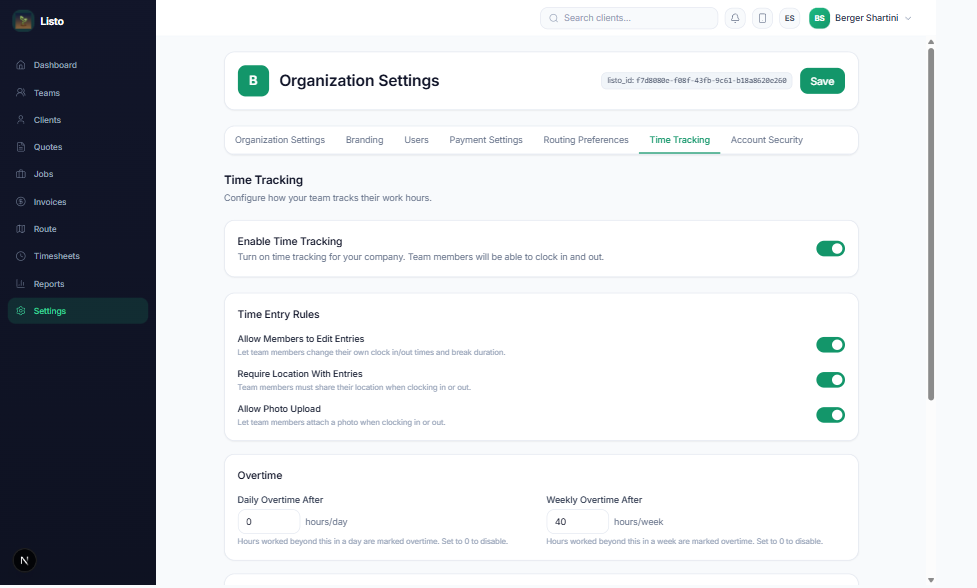Click the scrollbar up arrow
977x588 pixels.
[x=931, y=42]
